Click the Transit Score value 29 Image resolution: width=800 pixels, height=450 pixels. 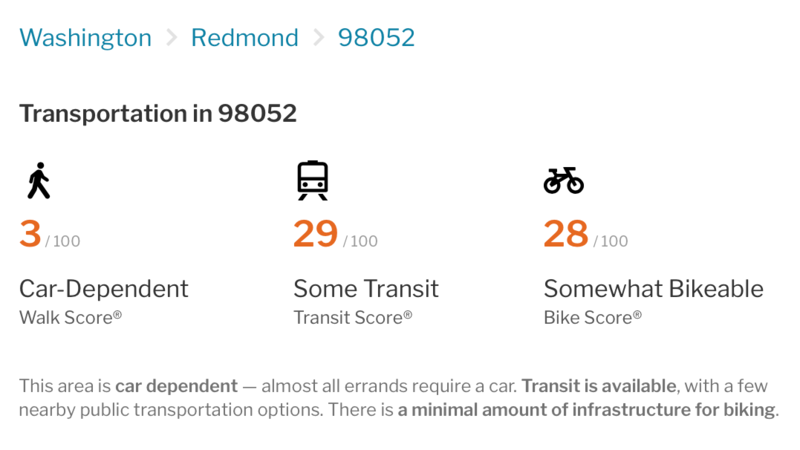(x=316, y=234)
